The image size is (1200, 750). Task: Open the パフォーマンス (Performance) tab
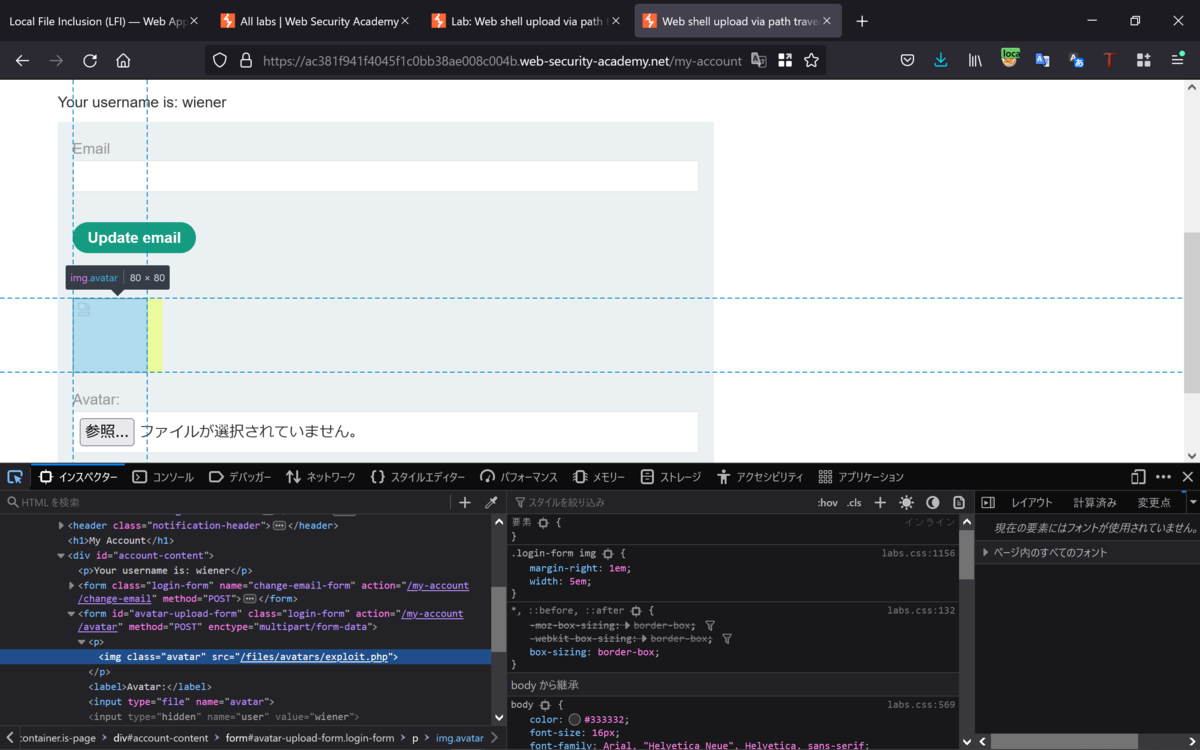pos(518,477)
